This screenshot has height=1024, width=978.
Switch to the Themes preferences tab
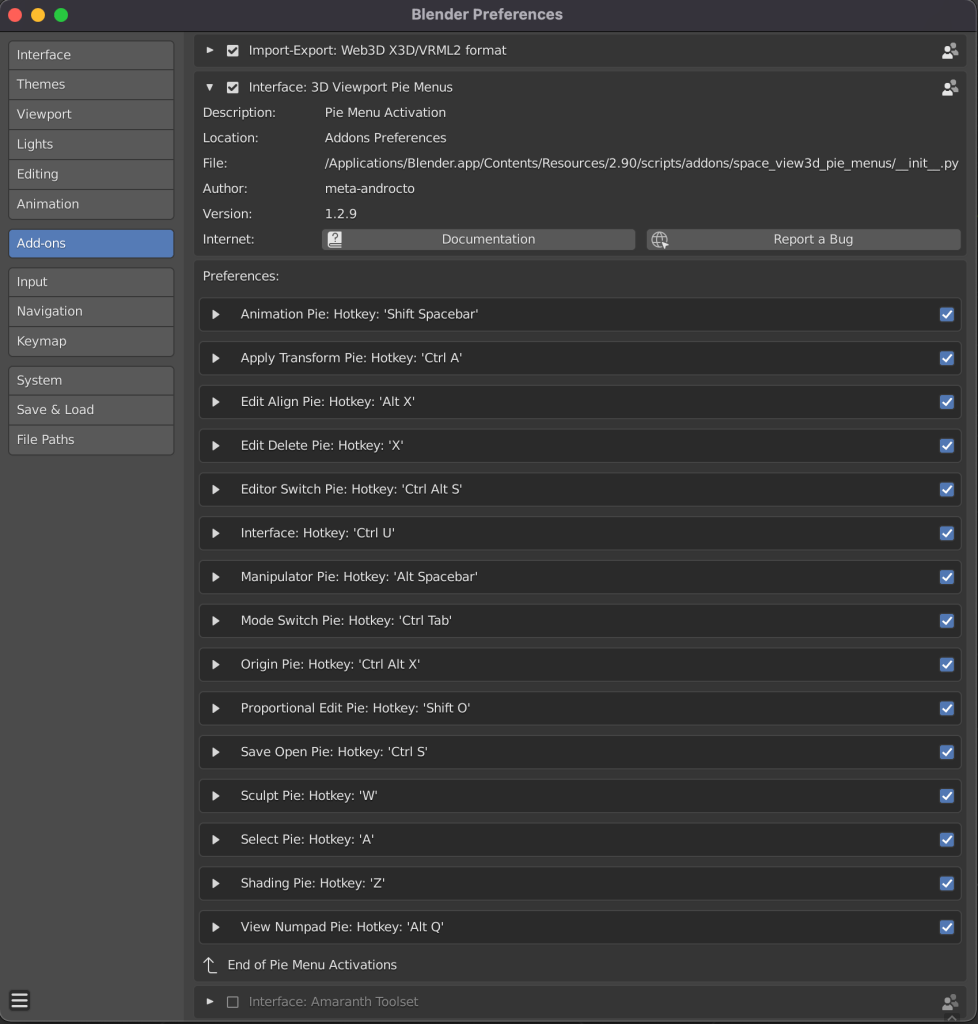(x=90, y=84)
